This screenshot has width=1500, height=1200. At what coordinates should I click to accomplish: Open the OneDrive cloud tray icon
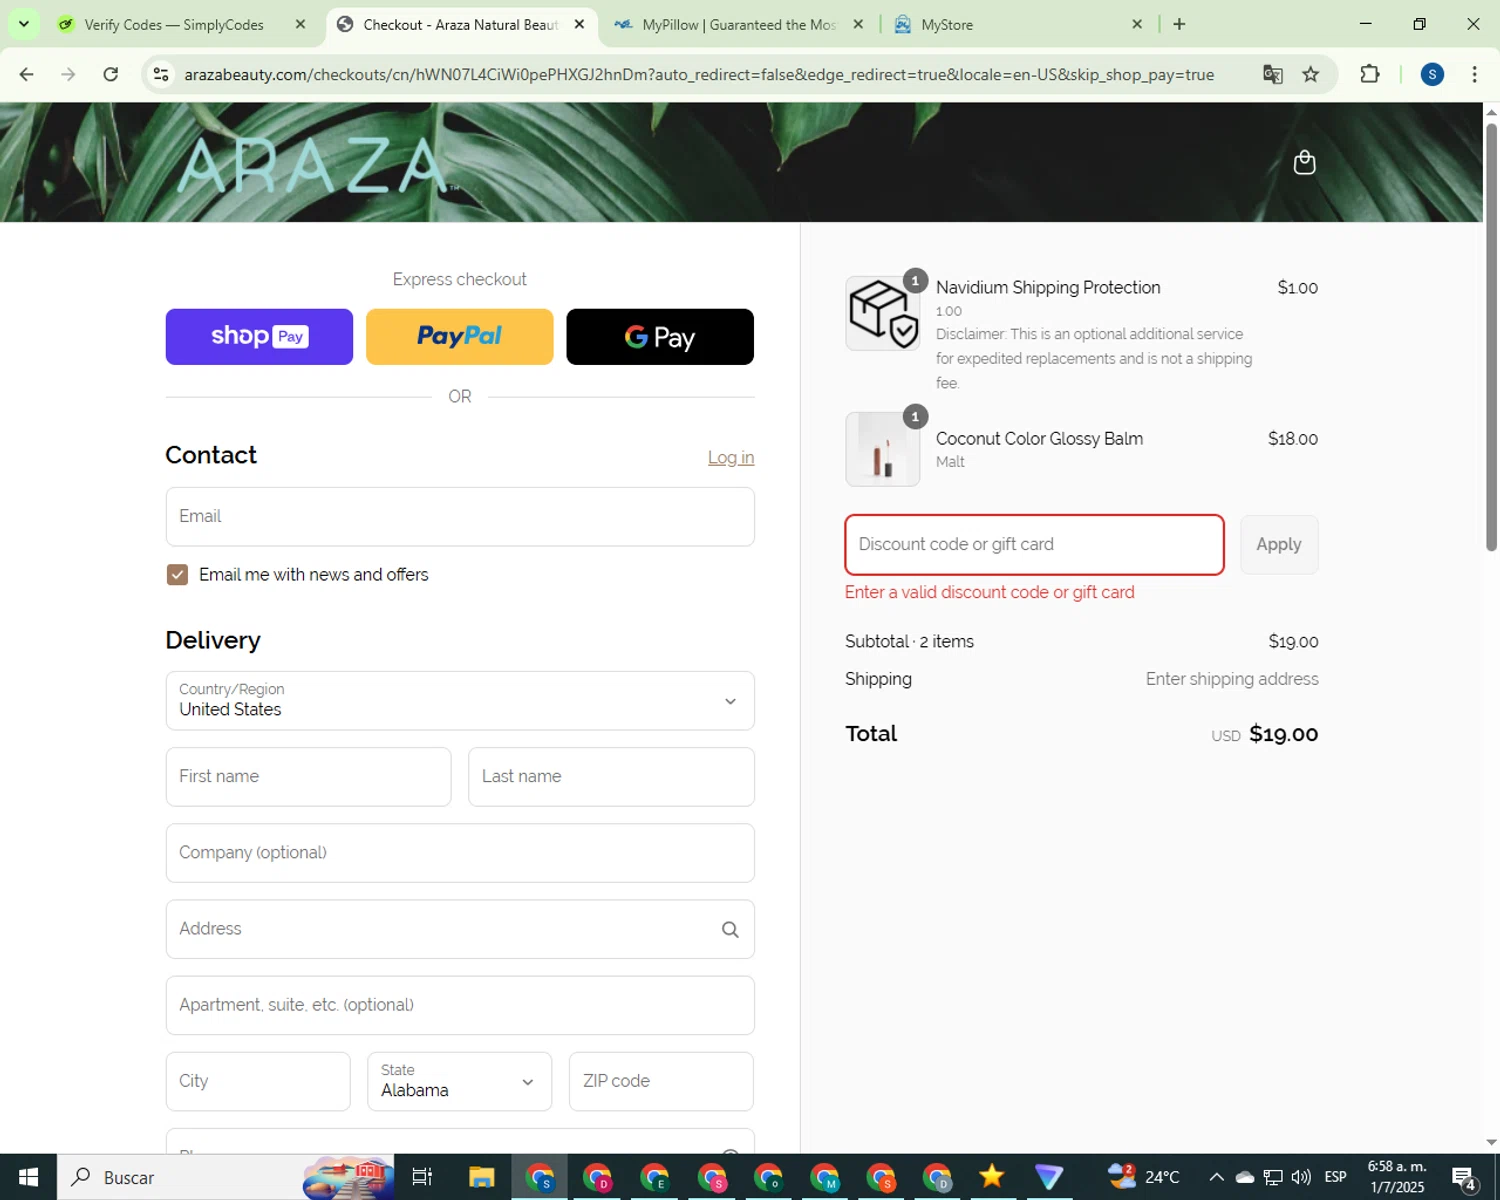pyautogui.click(x=1245, y=1177)
